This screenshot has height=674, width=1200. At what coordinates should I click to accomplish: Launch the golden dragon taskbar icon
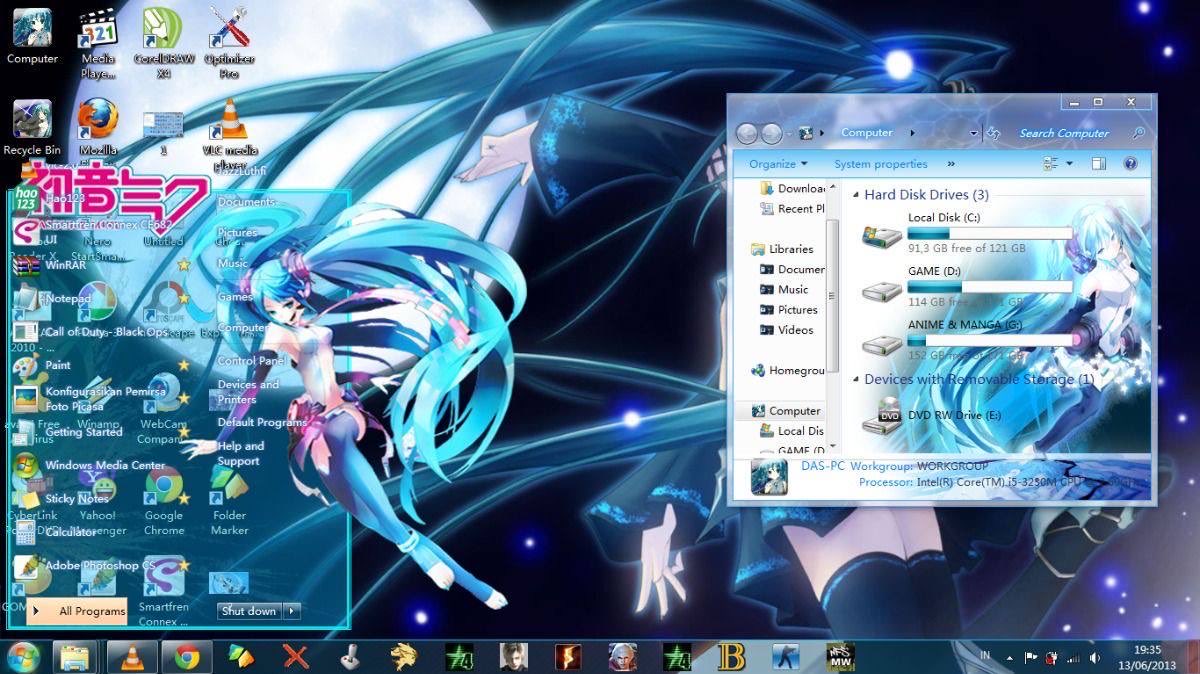[x=404, y=657]
